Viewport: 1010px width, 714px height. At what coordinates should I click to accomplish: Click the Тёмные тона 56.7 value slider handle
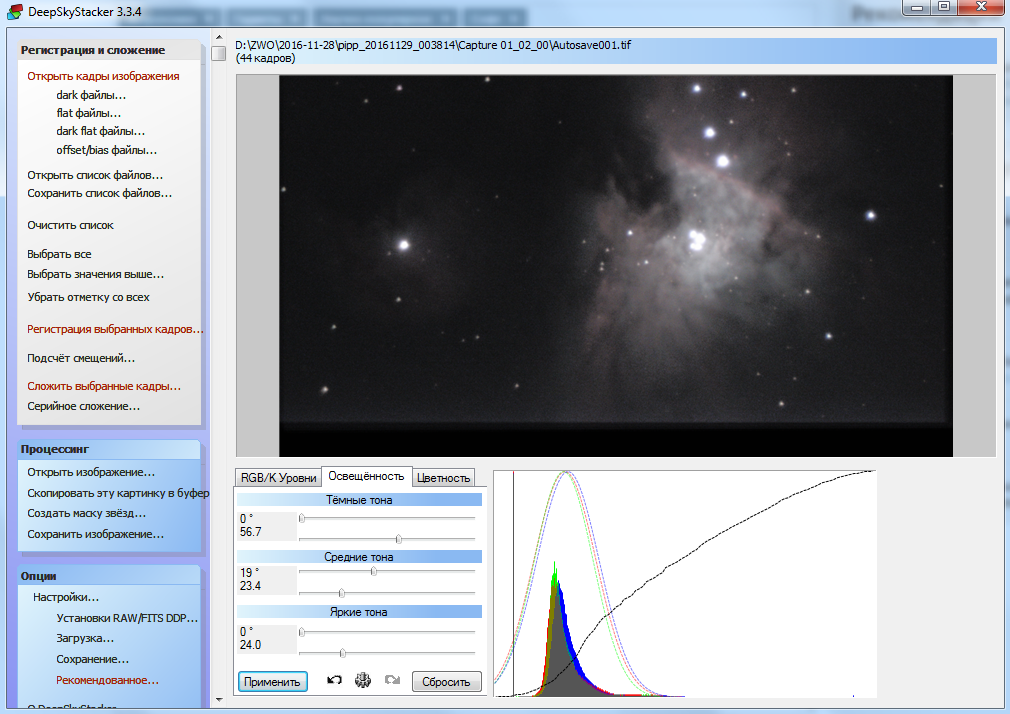[x=398, y=539]
